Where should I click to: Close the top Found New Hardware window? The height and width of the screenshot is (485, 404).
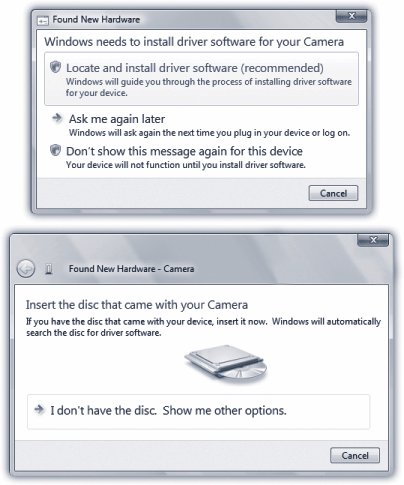351,16
